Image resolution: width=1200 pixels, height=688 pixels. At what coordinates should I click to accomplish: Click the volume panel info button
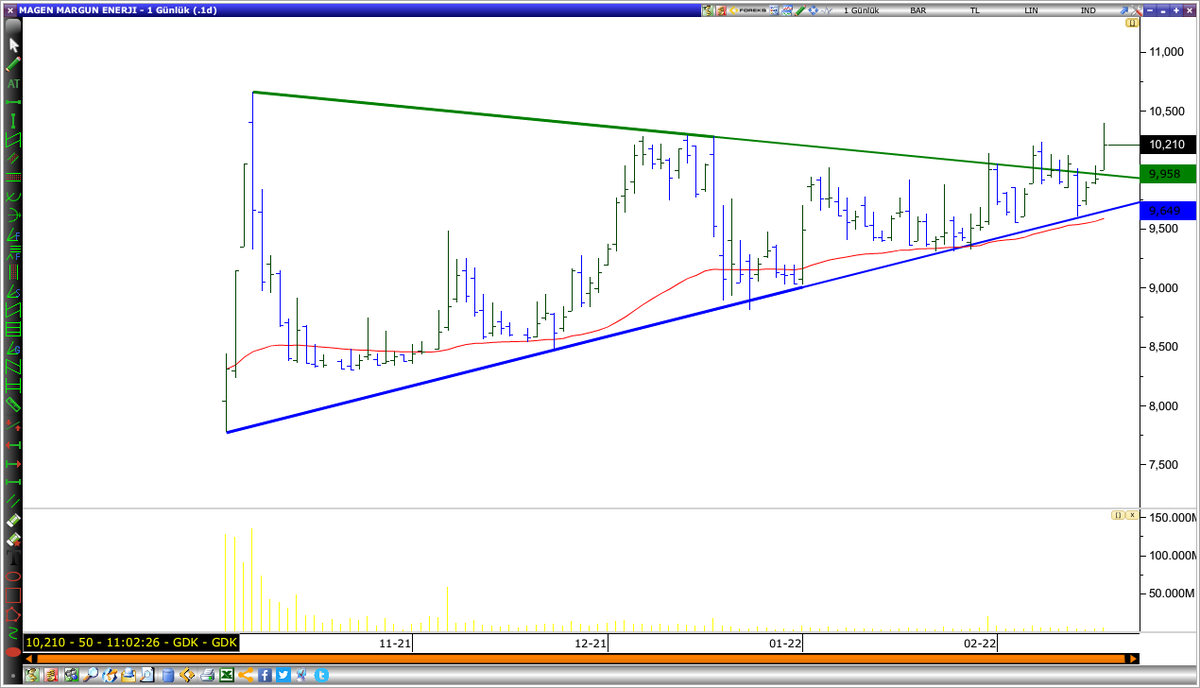point(1117,515)
